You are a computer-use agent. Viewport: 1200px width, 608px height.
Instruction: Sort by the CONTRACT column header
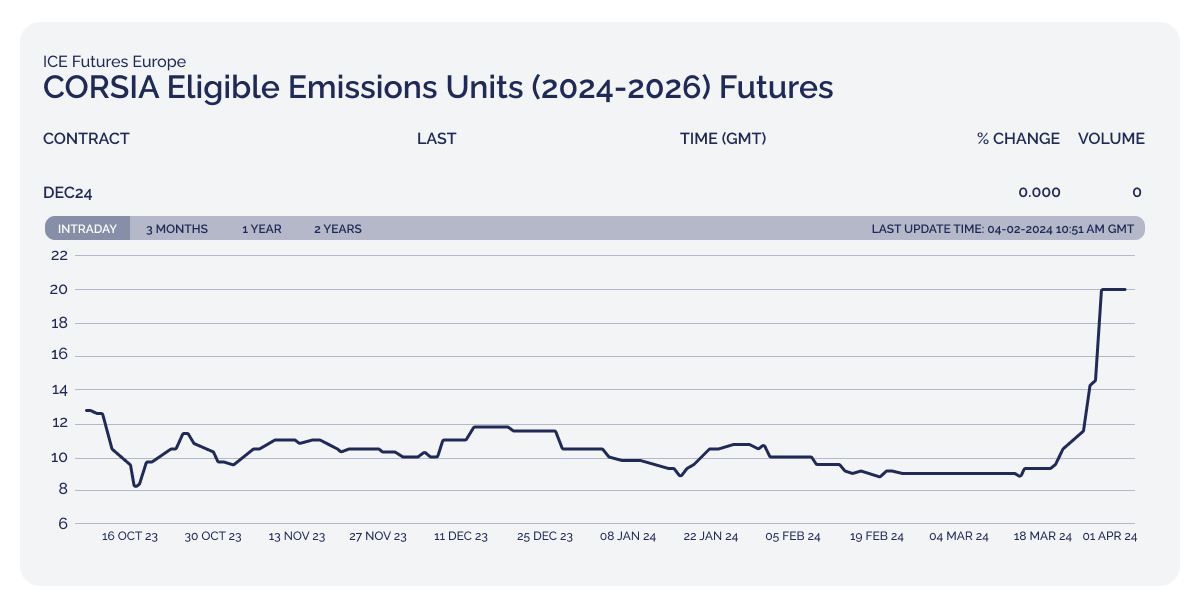pyautogui.click(x=86, y=138)
